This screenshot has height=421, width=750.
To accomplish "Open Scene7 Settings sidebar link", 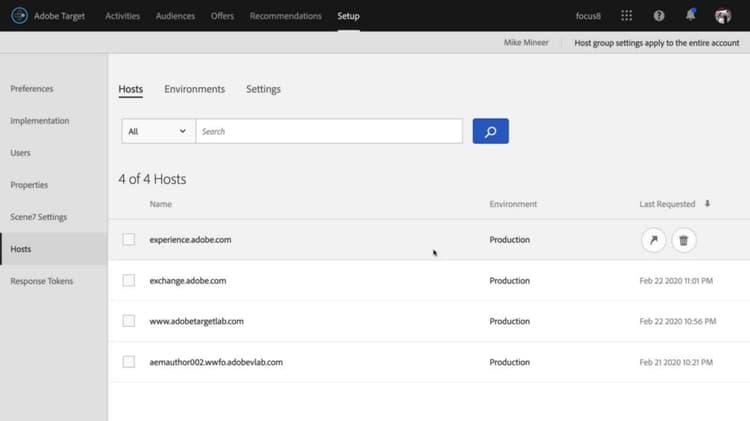I will coord(39,217).
